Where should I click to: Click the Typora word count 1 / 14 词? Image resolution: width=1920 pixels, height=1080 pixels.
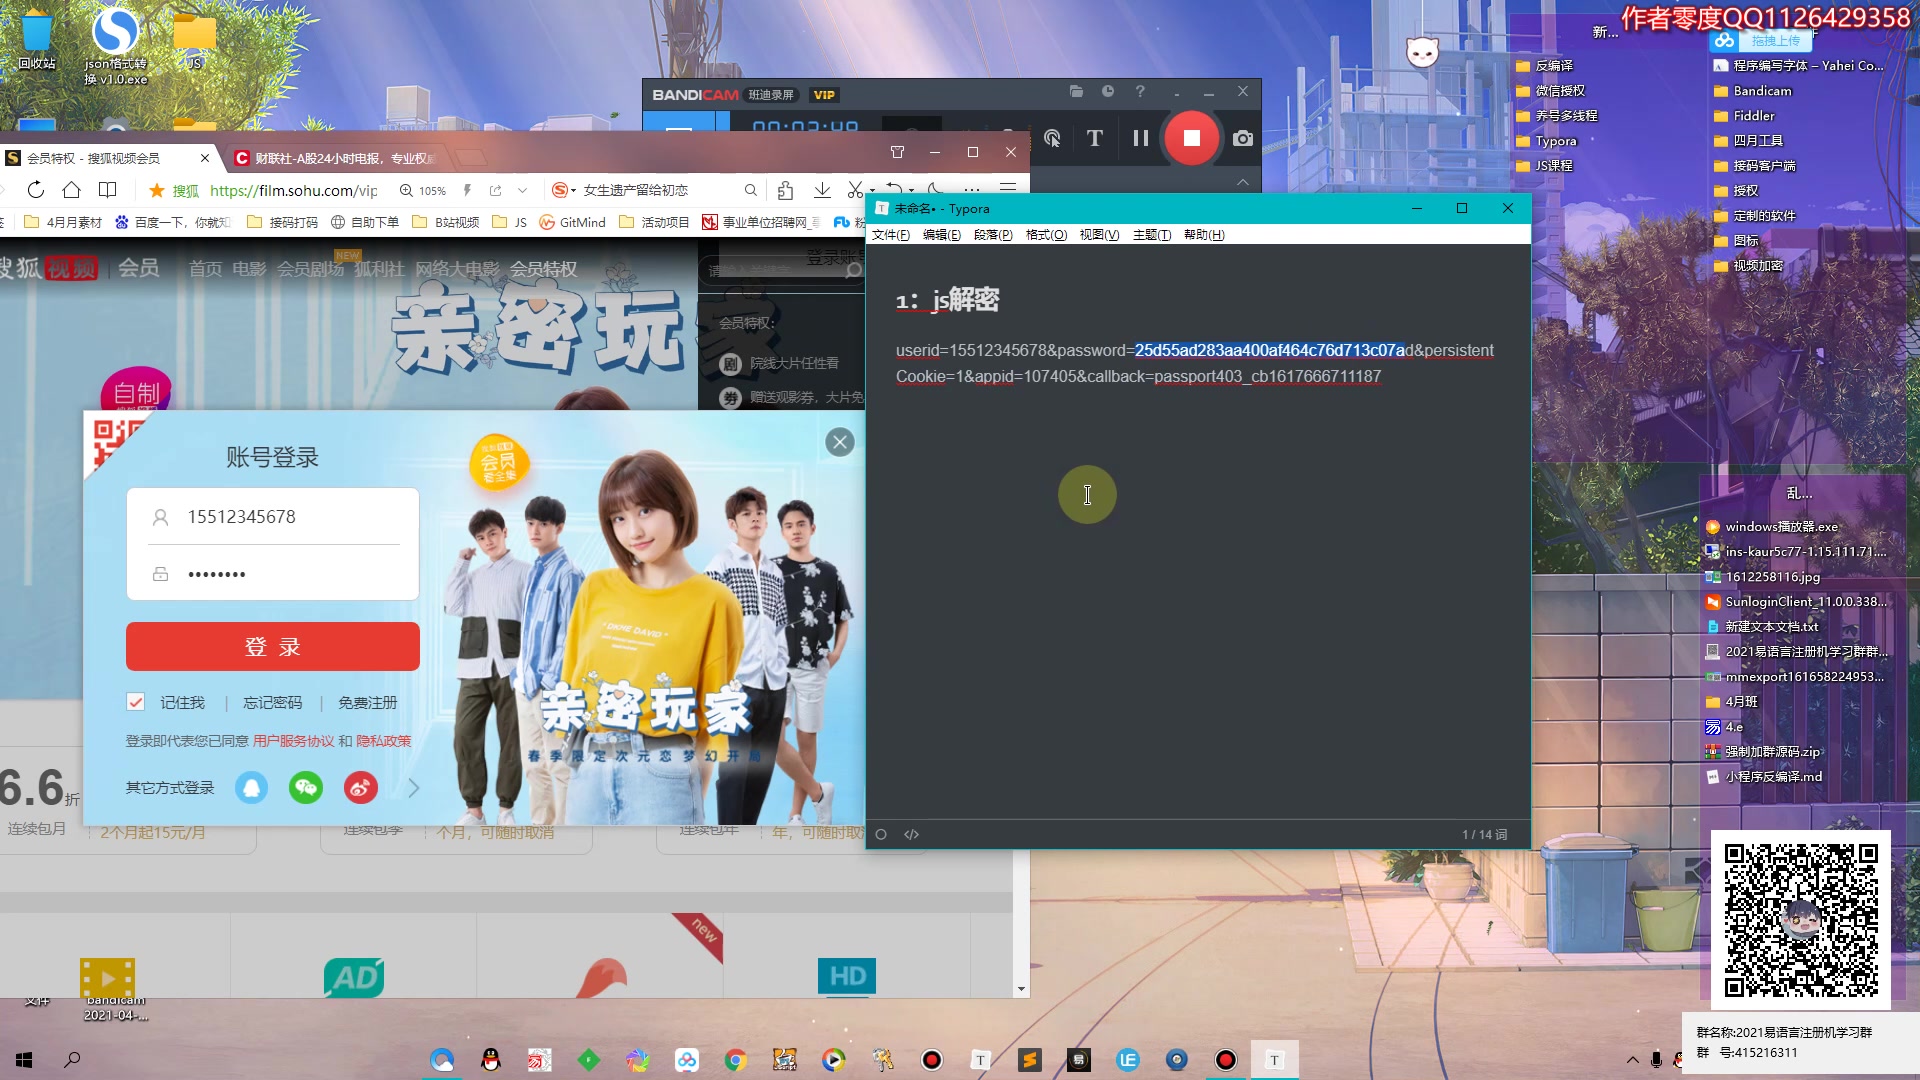(1484, 834)
